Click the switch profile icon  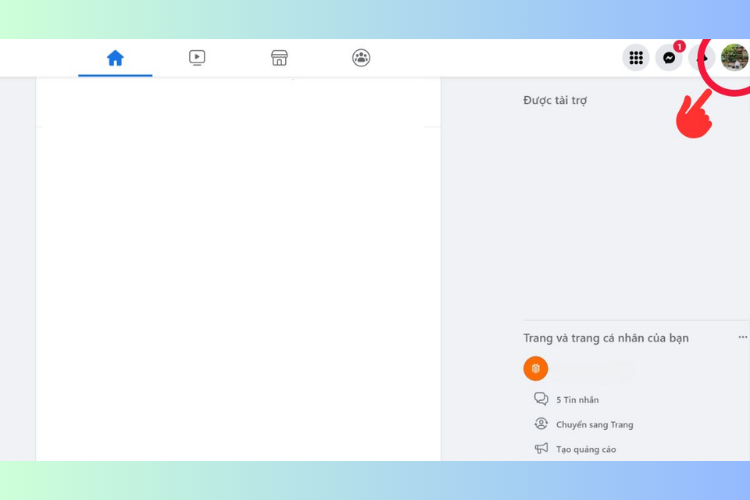[x=541, y=423]
